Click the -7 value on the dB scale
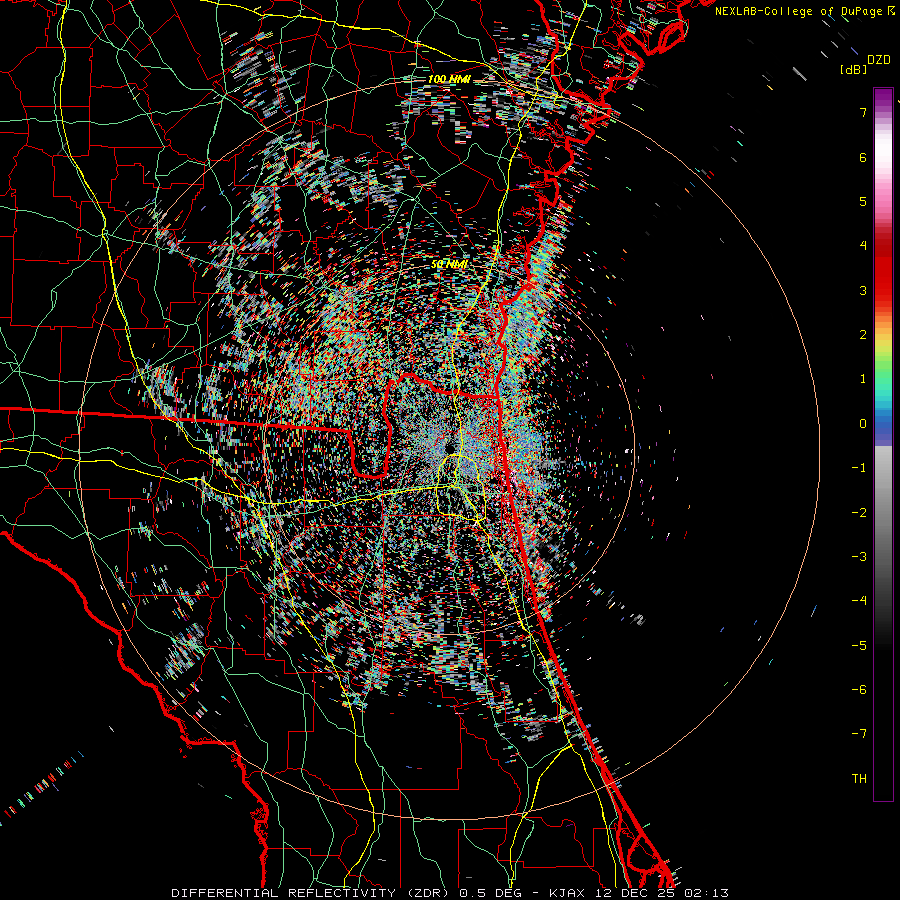The height and width of the screenshot is (900, 900). tap(859, 734)
